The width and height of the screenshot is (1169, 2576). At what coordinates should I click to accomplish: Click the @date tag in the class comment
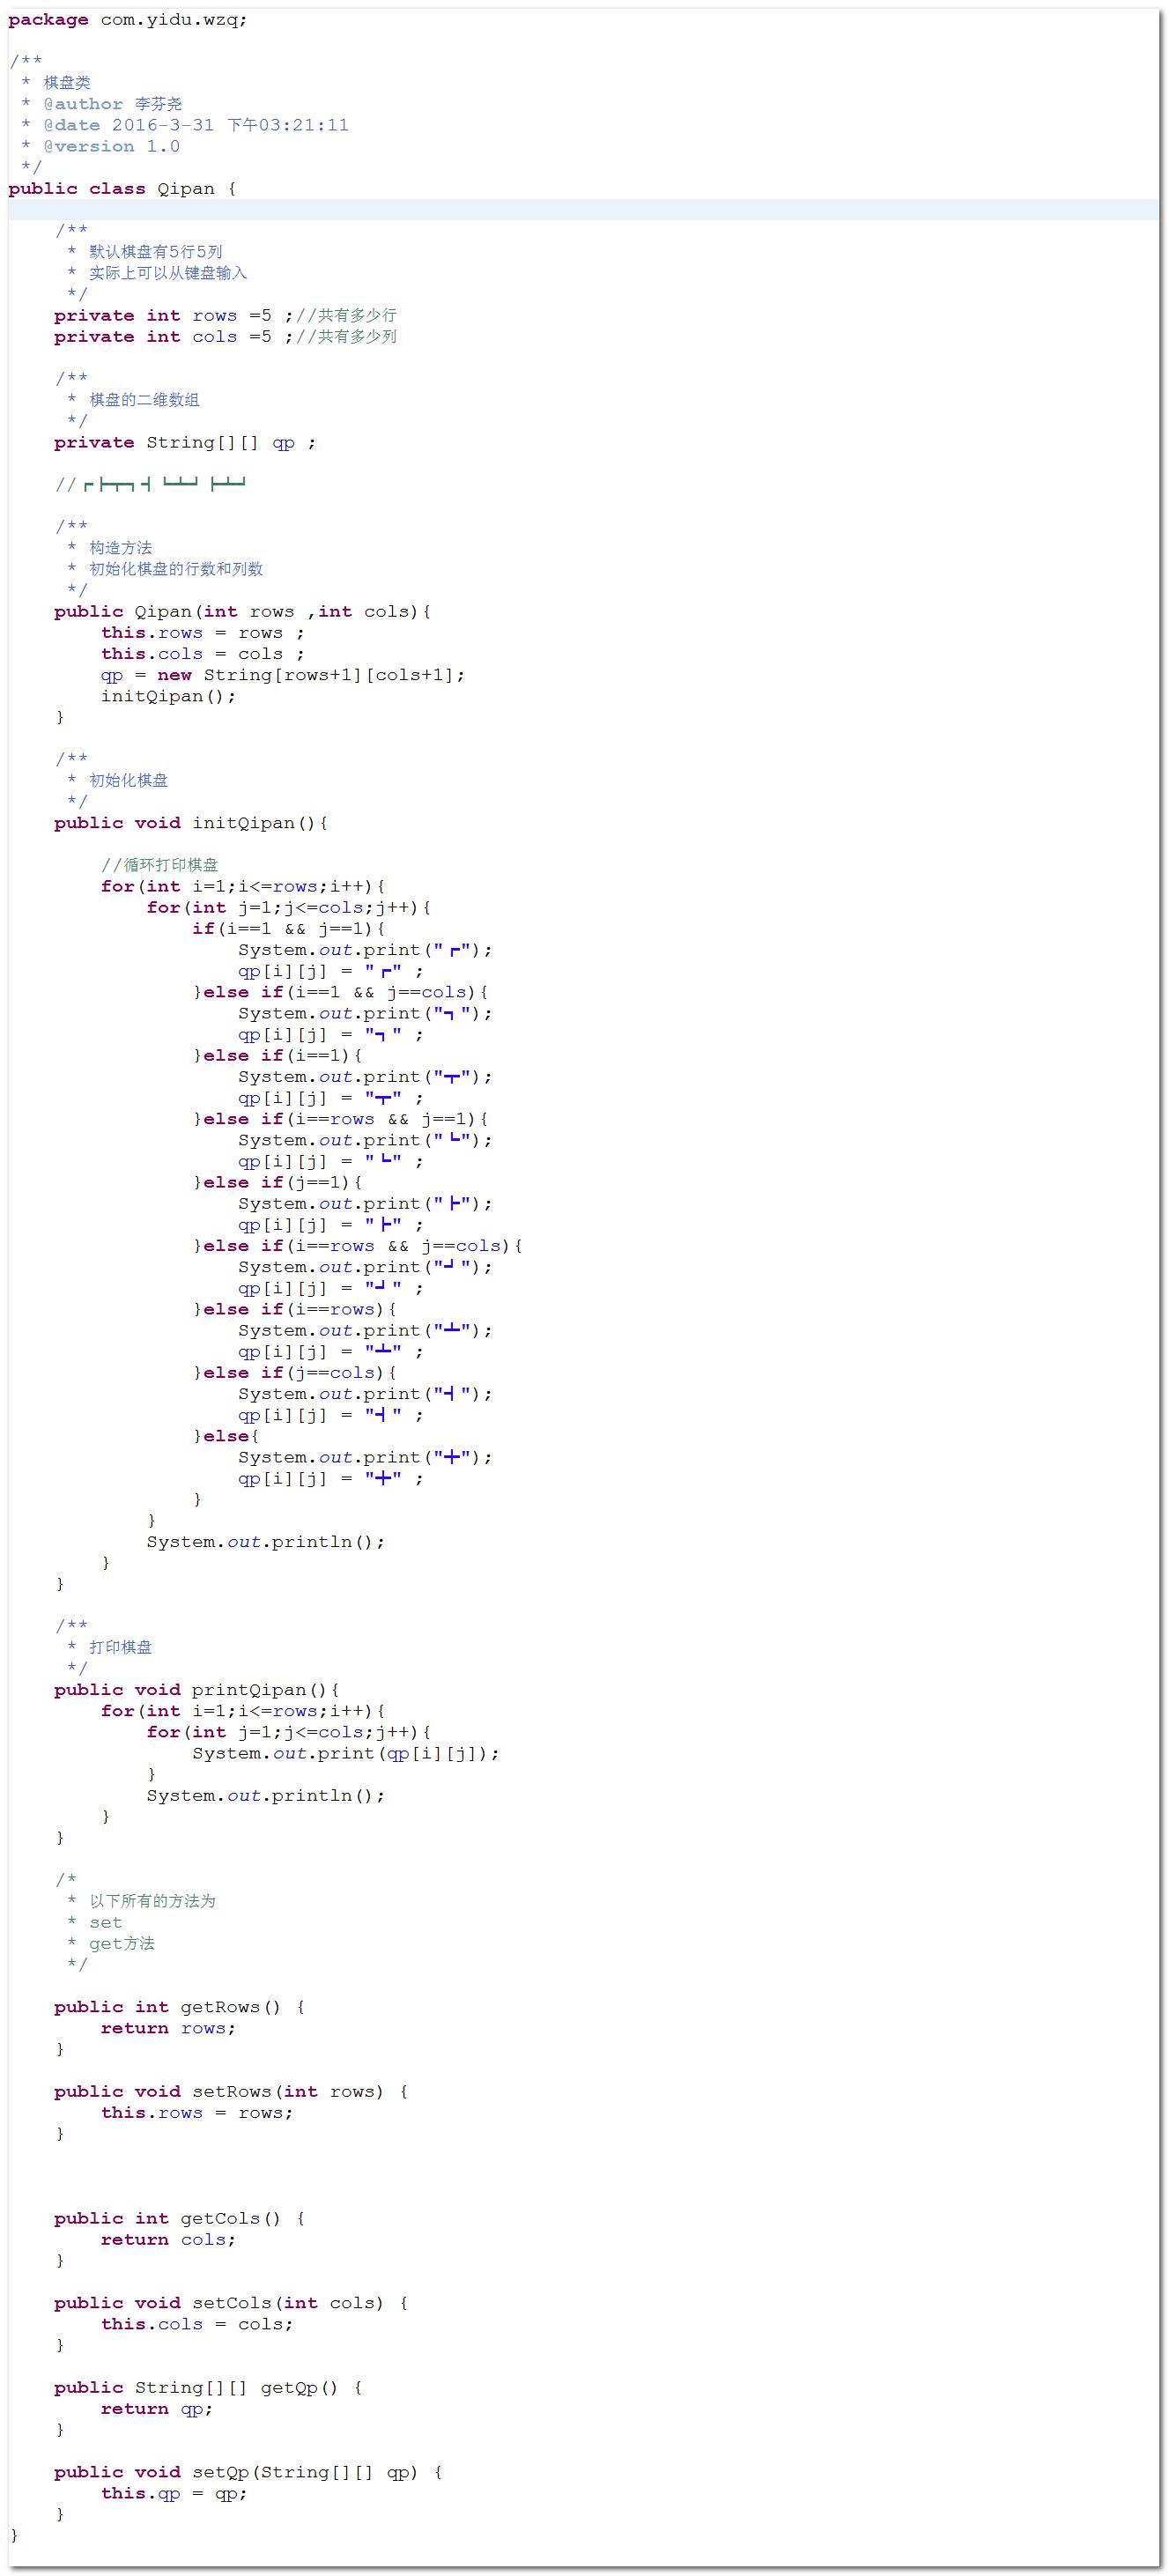71,125
